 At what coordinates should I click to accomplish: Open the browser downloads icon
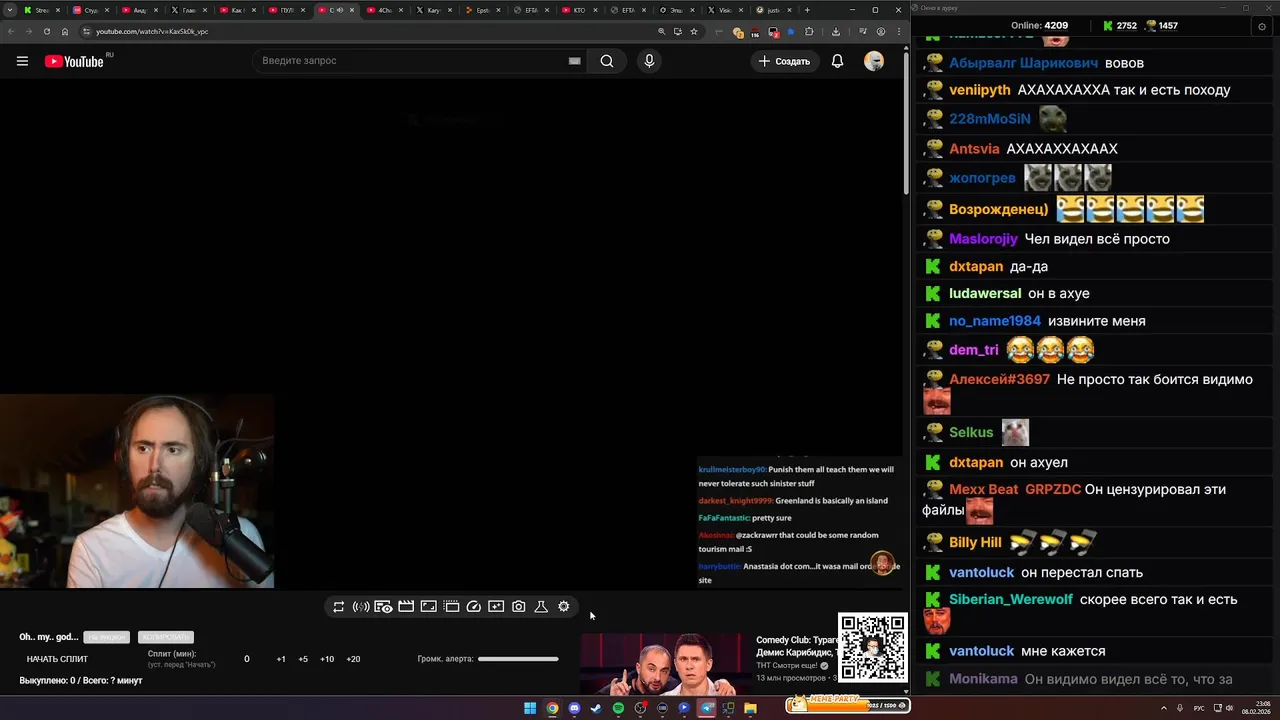click(x=836, y=31)
